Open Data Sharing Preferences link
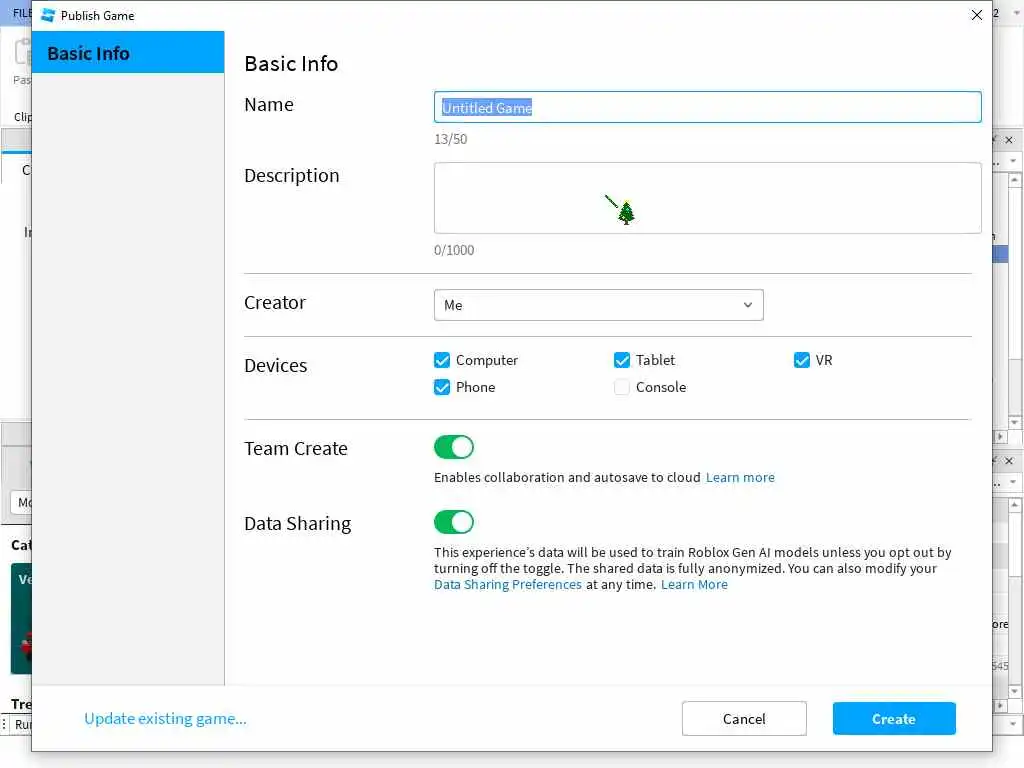 (507, 584)
